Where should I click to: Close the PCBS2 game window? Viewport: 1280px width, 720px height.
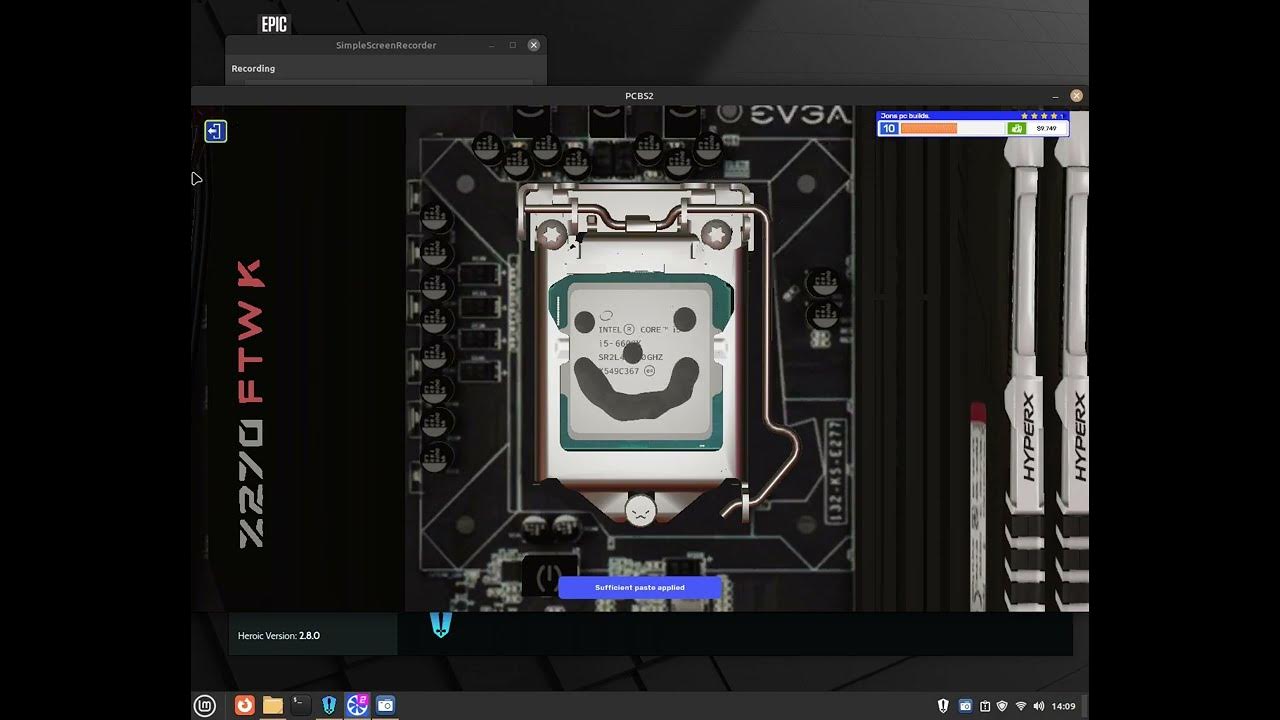[x=1077, y=96]
